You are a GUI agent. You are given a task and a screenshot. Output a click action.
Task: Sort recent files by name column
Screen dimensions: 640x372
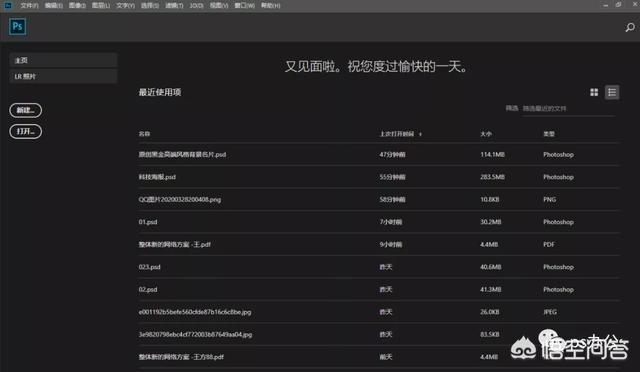point(144,134)
